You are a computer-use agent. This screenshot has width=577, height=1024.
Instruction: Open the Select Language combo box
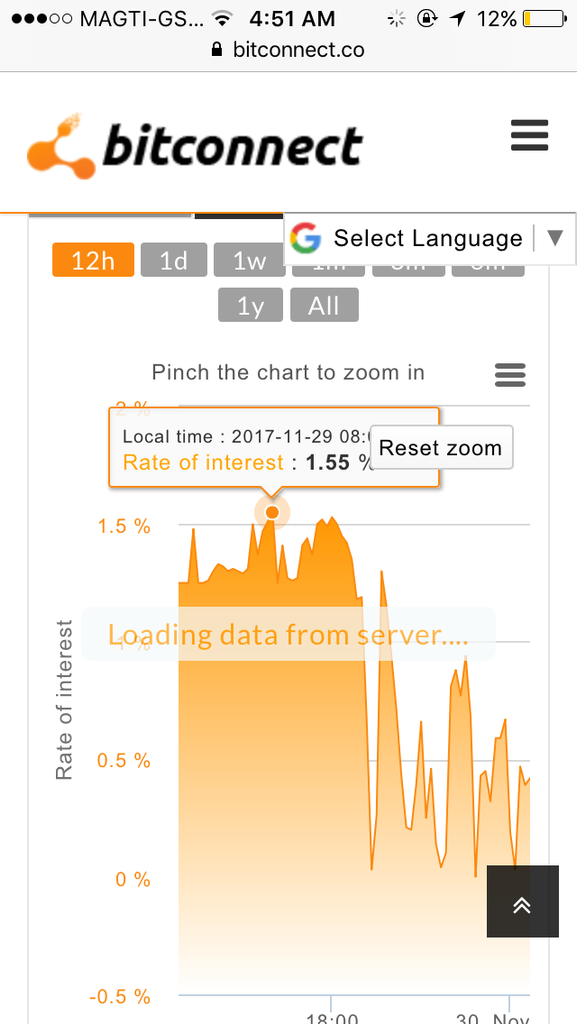click(429, 238)
